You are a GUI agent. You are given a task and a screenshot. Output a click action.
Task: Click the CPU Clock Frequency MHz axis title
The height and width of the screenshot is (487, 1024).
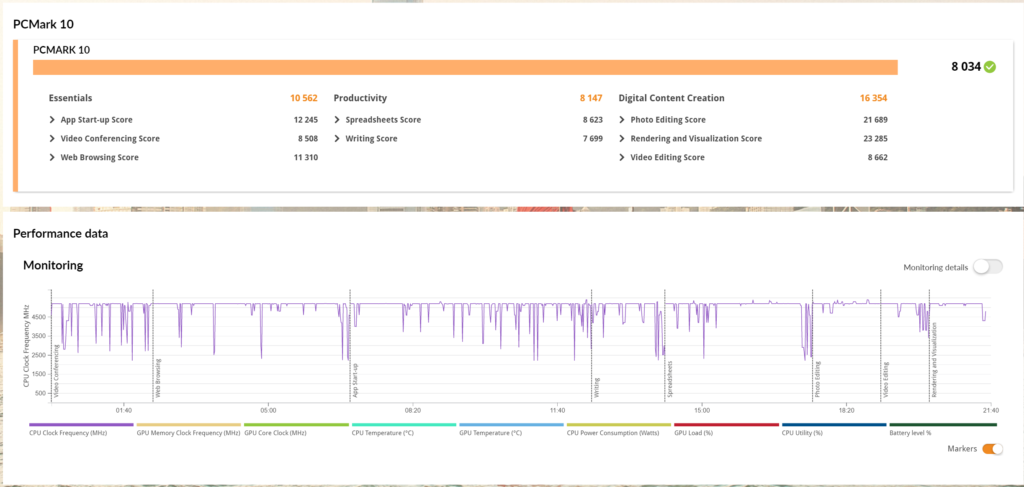(27, 345)
